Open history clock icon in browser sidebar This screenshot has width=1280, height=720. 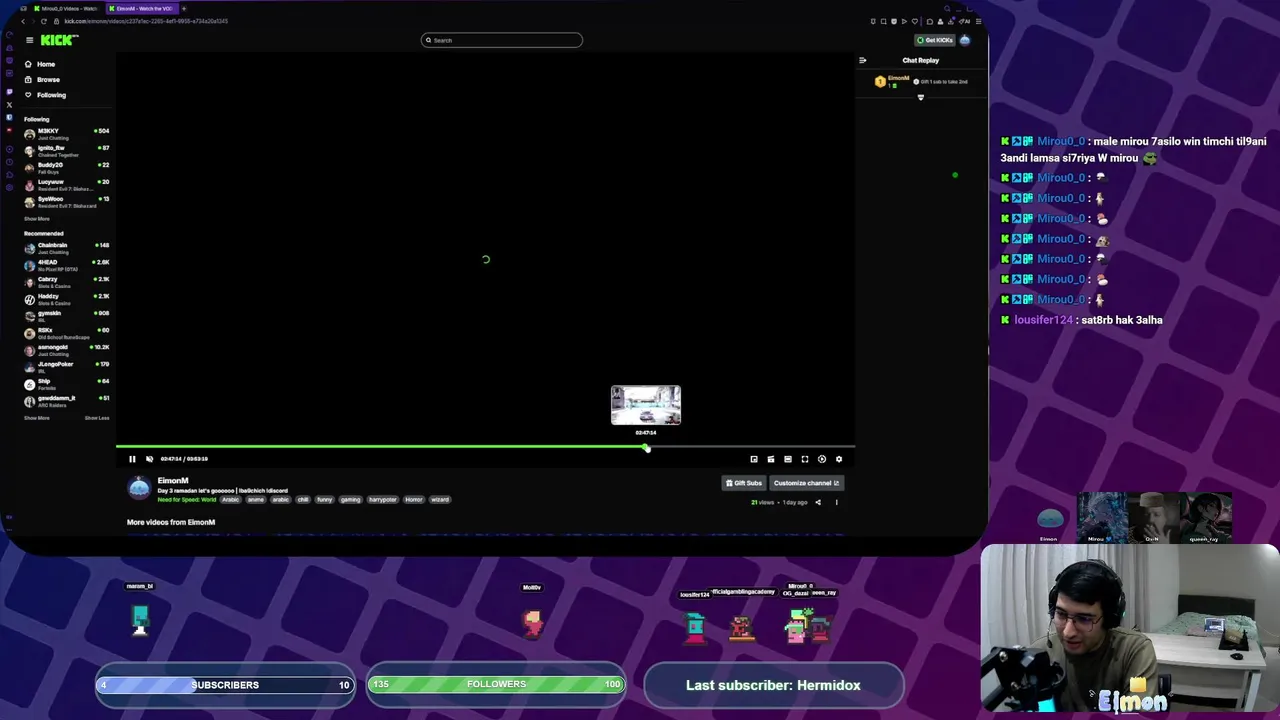coord(9,160)
